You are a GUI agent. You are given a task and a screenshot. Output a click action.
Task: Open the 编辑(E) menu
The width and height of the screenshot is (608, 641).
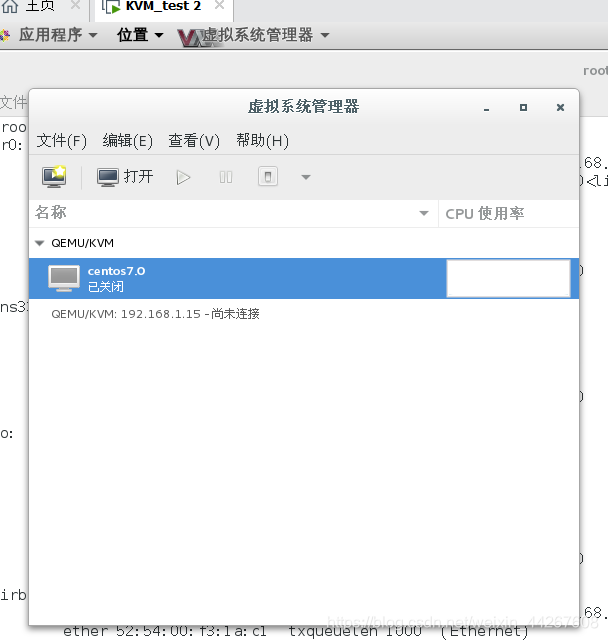point(128,141)
